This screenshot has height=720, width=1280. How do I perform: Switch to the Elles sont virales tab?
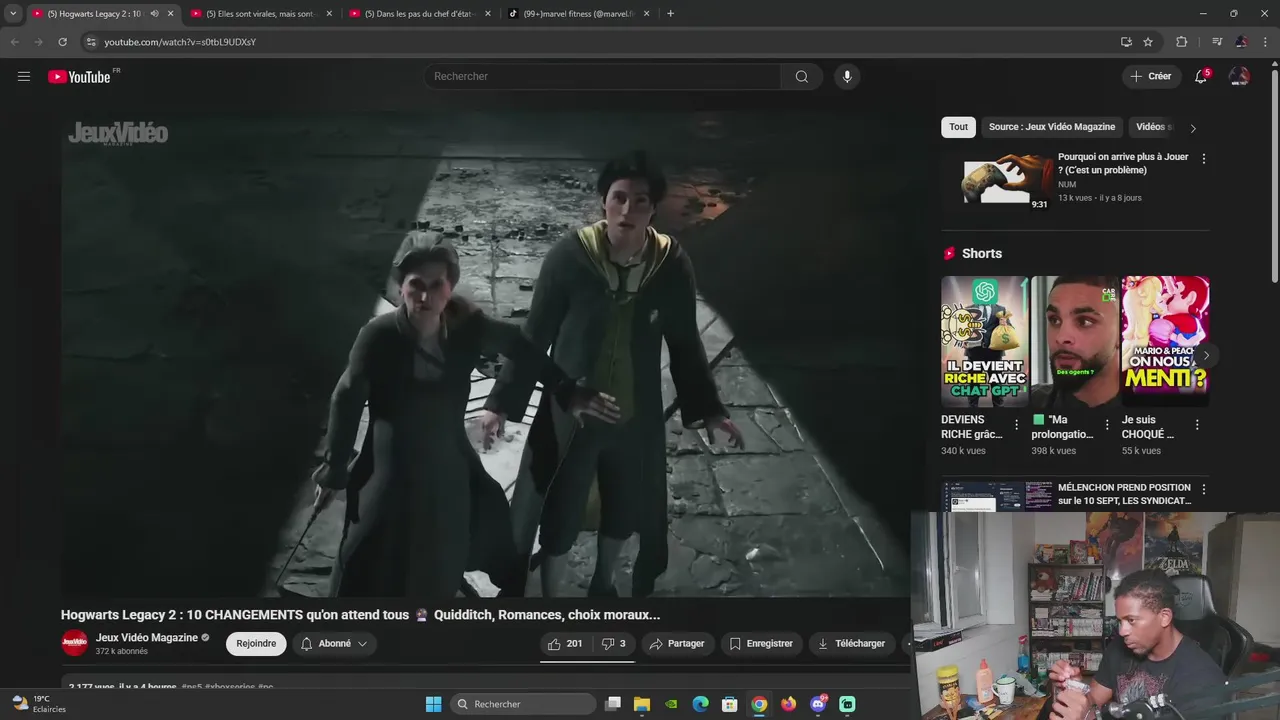coord(260,14)
